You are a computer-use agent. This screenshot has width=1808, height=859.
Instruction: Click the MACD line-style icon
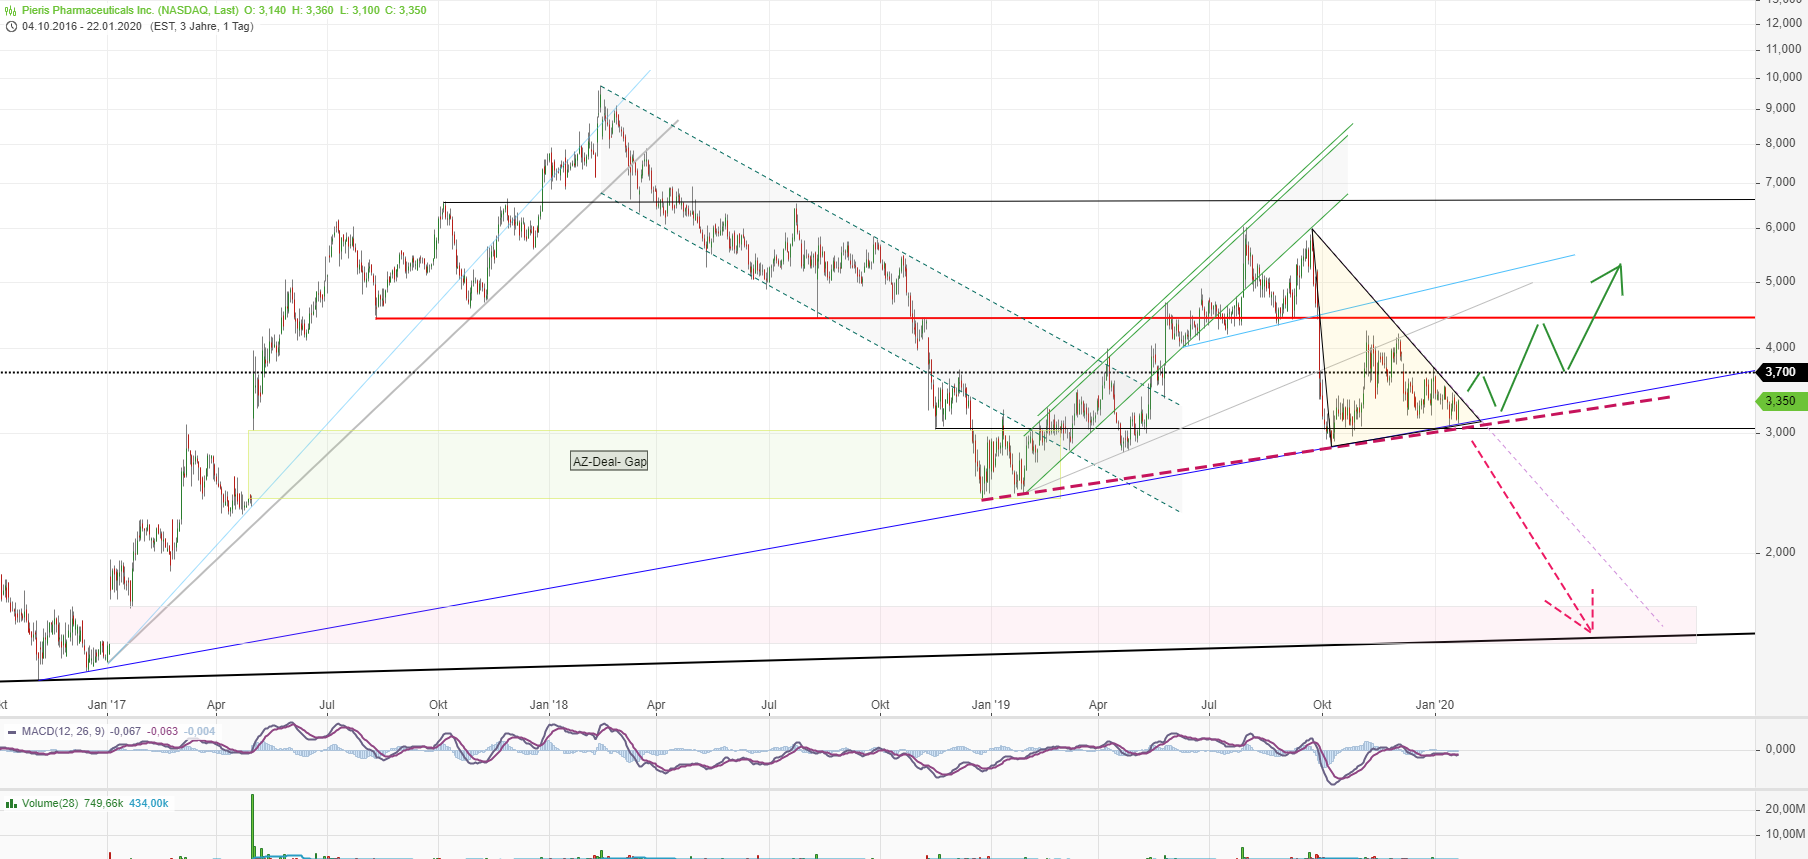click(11, 732)
